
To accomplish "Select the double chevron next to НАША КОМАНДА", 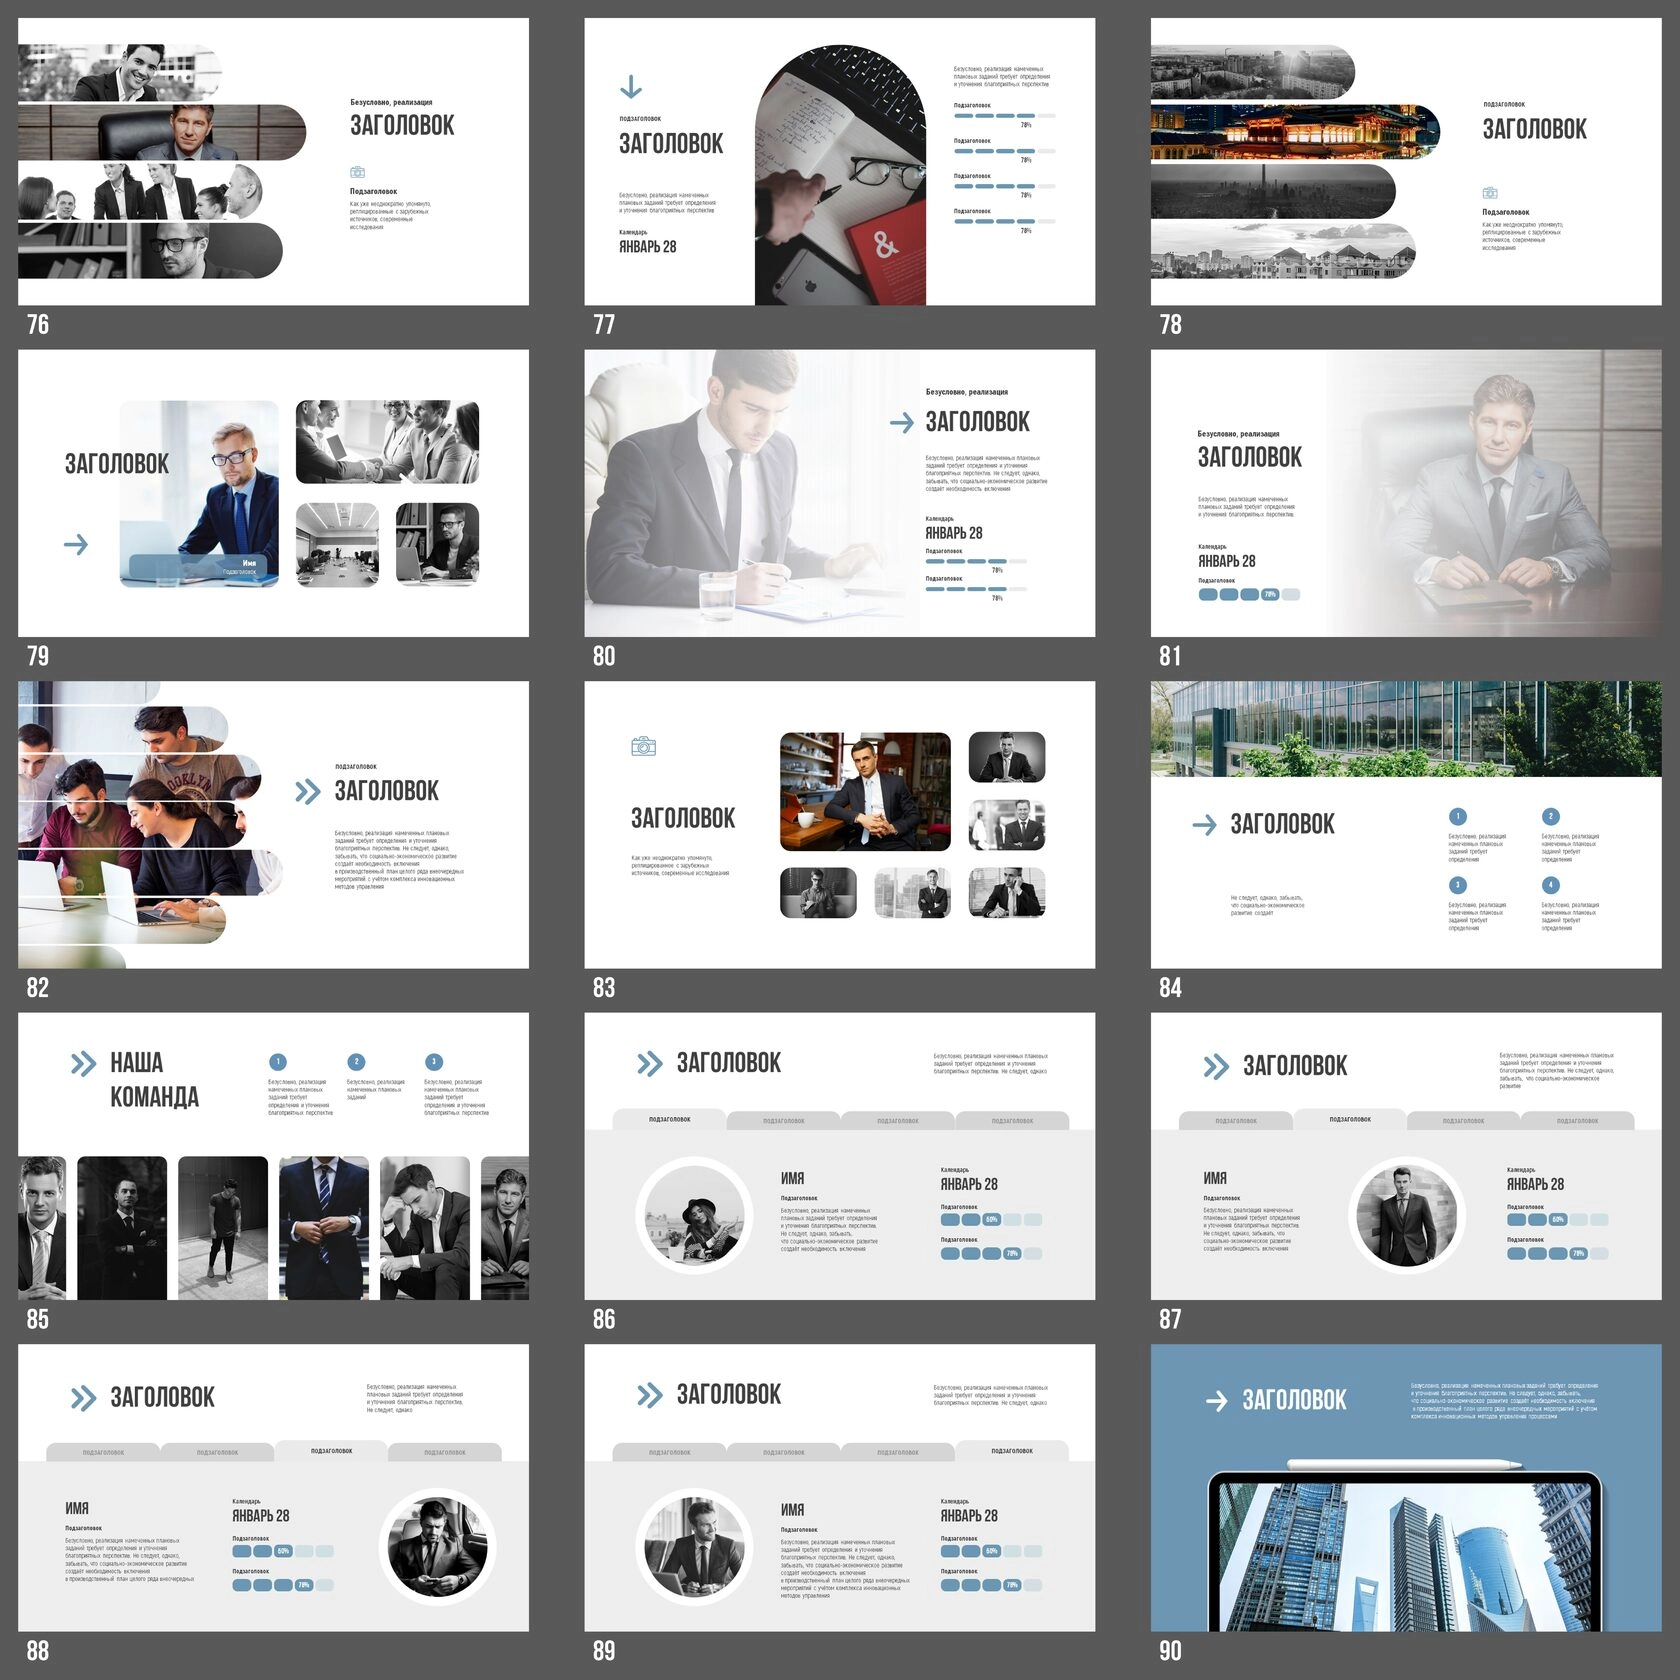I will pos(83,1064).
